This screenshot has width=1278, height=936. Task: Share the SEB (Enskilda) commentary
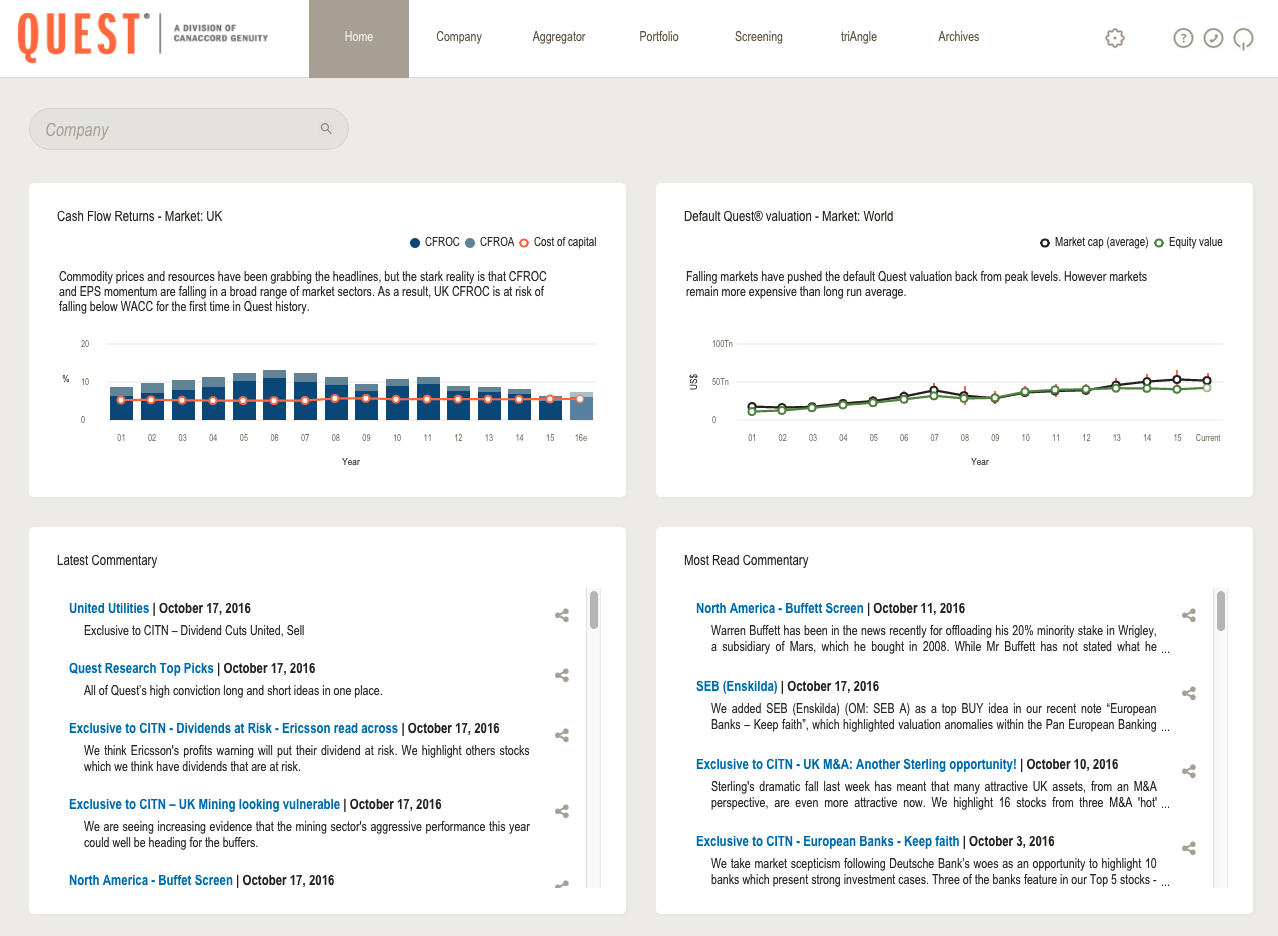(1189, 693)
